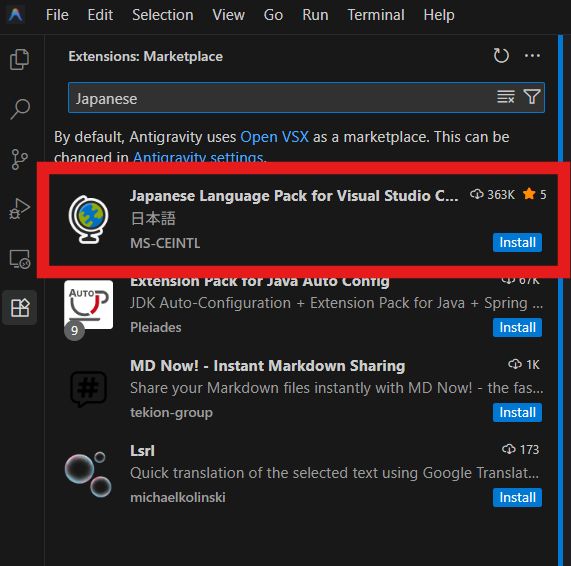
Task: Click Share your Markdown files description
Action: [x=336, y=388]
